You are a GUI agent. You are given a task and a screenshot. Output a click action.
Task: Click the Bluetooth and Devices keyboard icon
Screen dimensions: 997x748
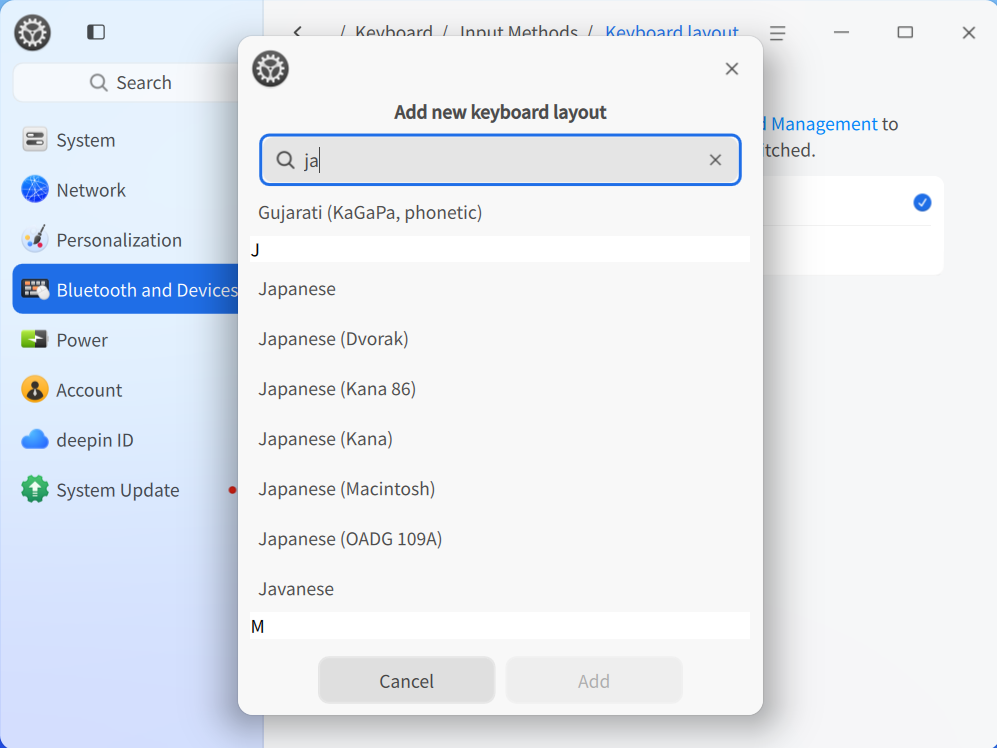[x=35, y=289]
